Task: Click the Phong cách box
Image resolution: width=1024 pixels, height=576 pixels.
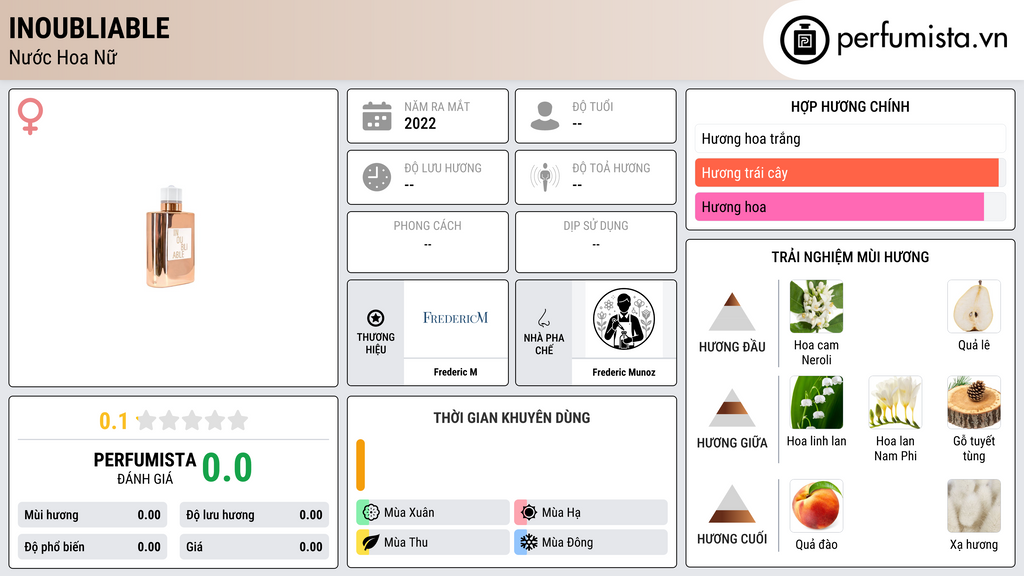Action: tap(428, 242)
